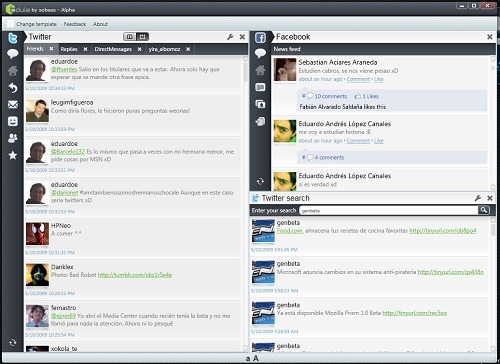
Task: Increase font size with large 'A'
Action: click(256, 358)
